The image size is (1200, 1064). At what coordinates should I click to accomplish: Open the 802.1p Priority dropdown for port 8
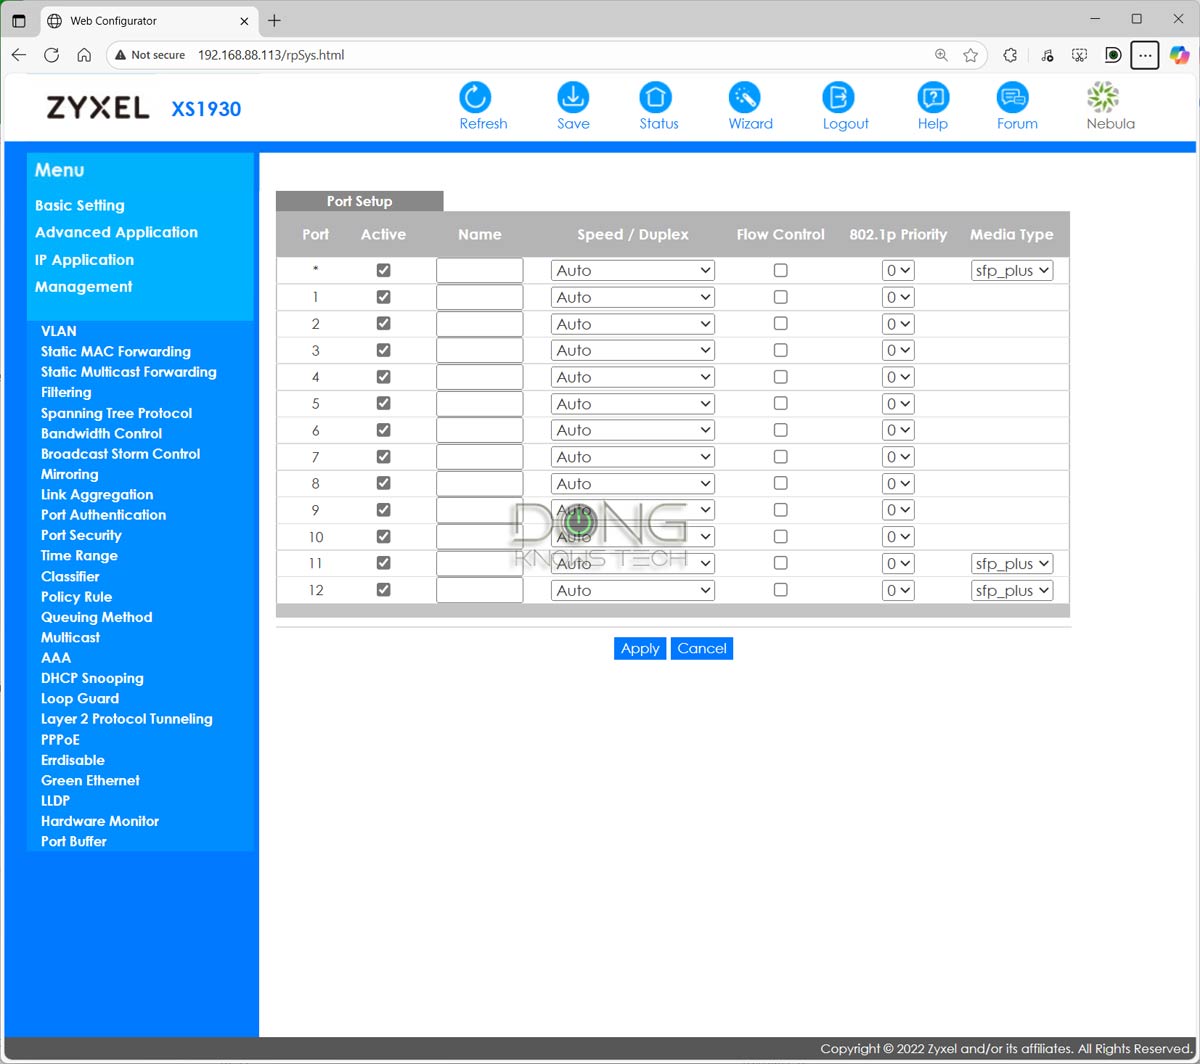point(897,483)
